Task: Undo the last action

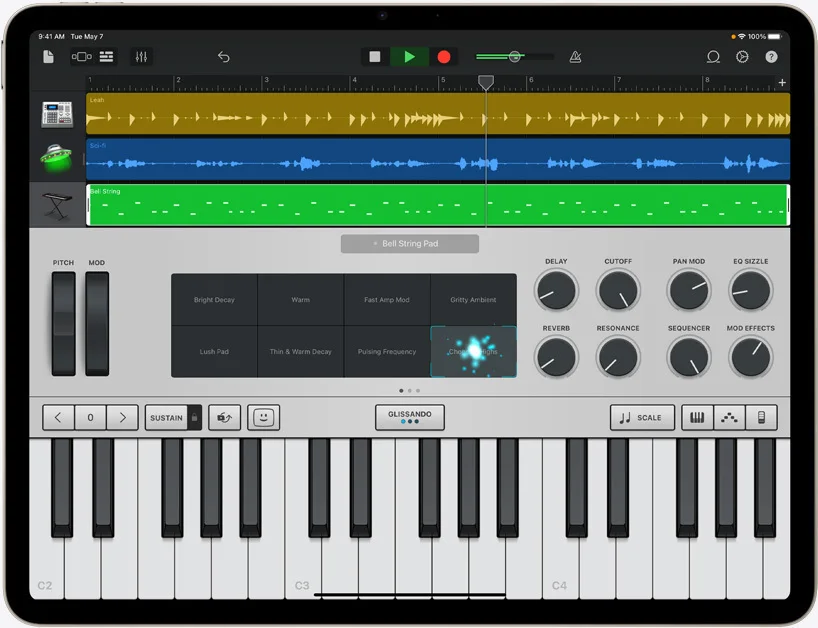Action: pyautogui.click(x=223, y=57)
